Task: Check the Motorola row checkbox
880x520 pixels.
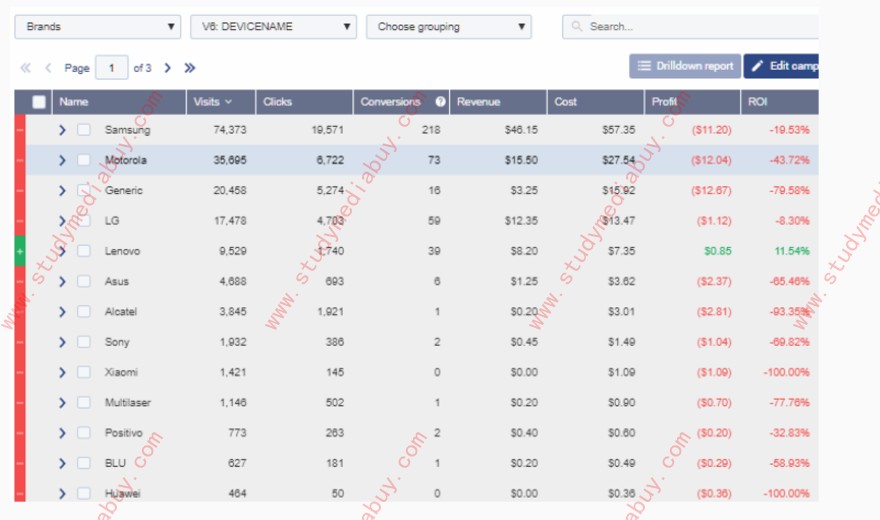Action: coord(84,160)
